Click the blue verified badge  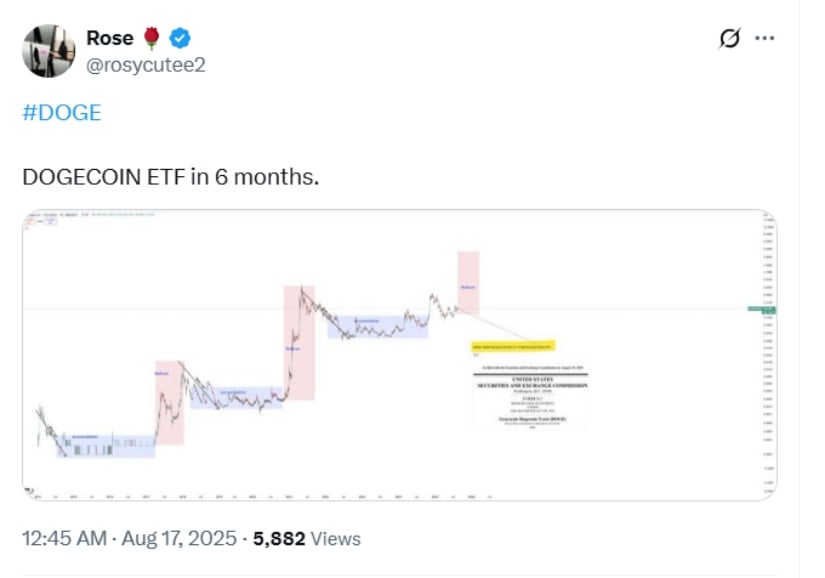pos(180,38)
